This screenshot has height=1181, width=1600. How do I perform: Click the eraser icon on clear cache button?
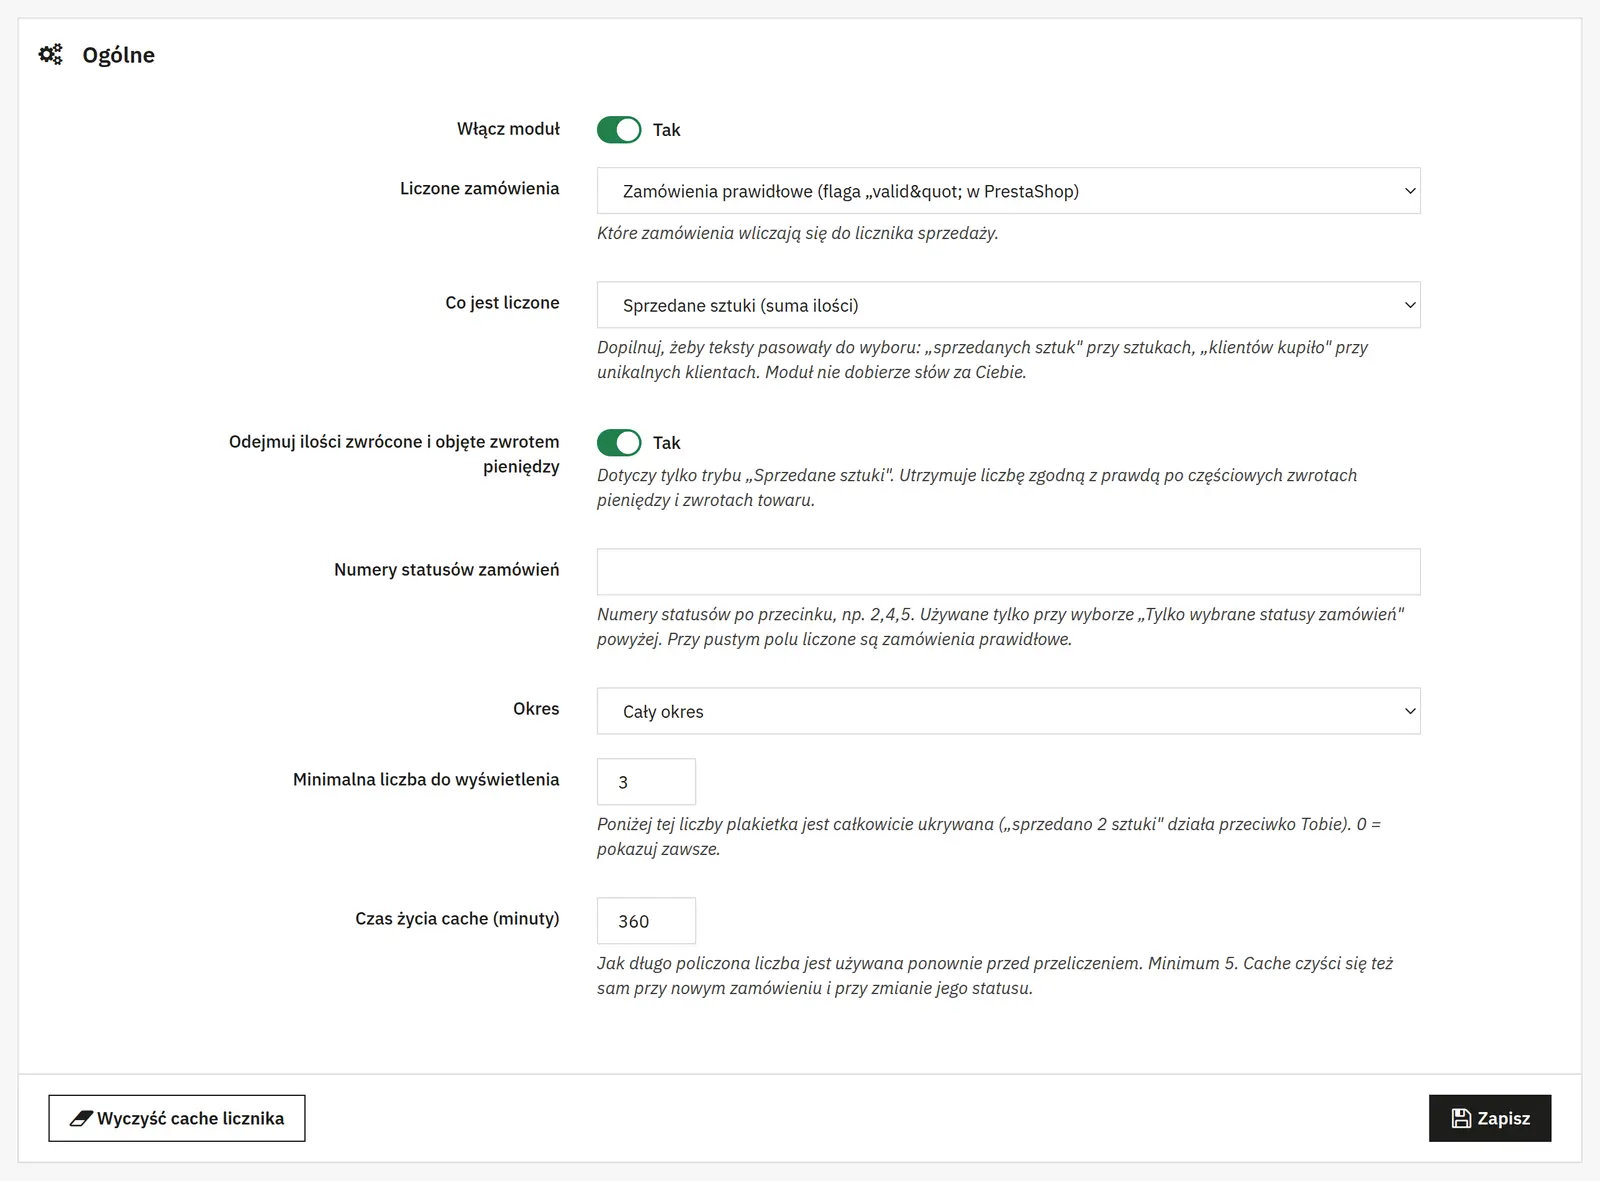pos(81,1118)
